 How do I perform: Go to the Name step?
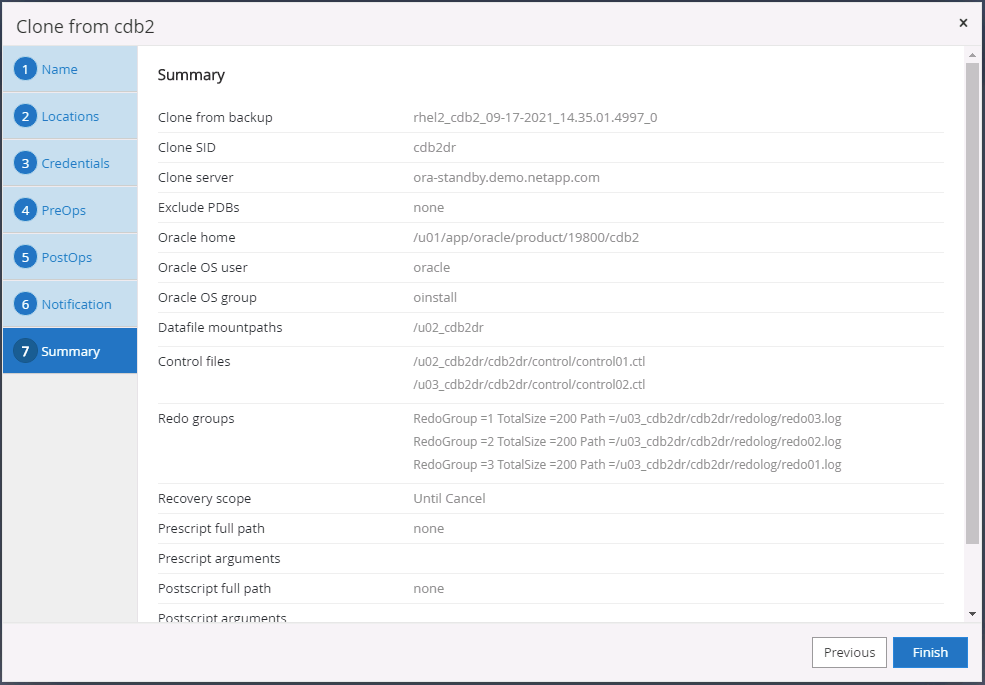[x=59, y=70]
